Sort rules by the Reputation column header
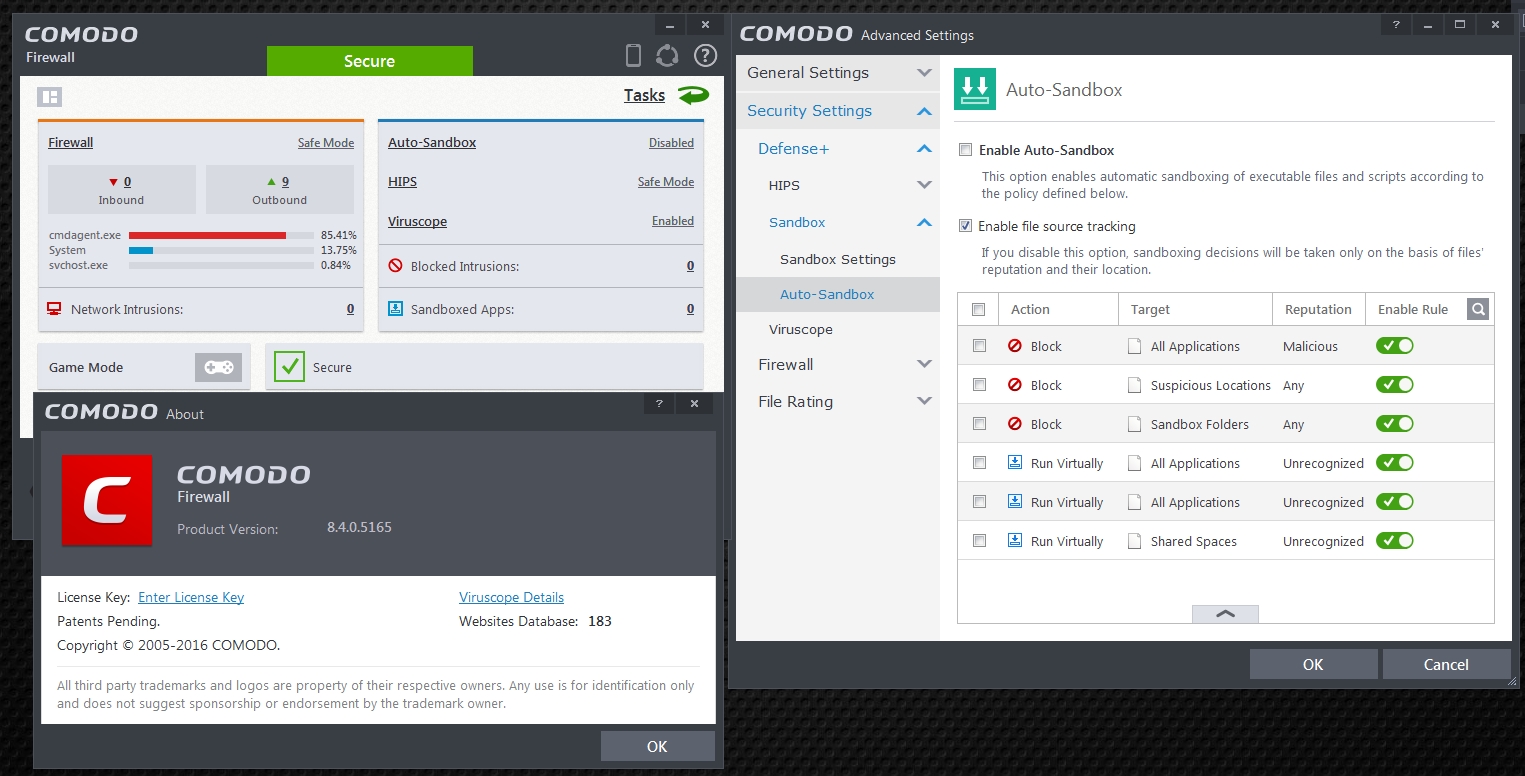Image resolution: width=1525 pixels, height=776 pixels. point(1319,309)
